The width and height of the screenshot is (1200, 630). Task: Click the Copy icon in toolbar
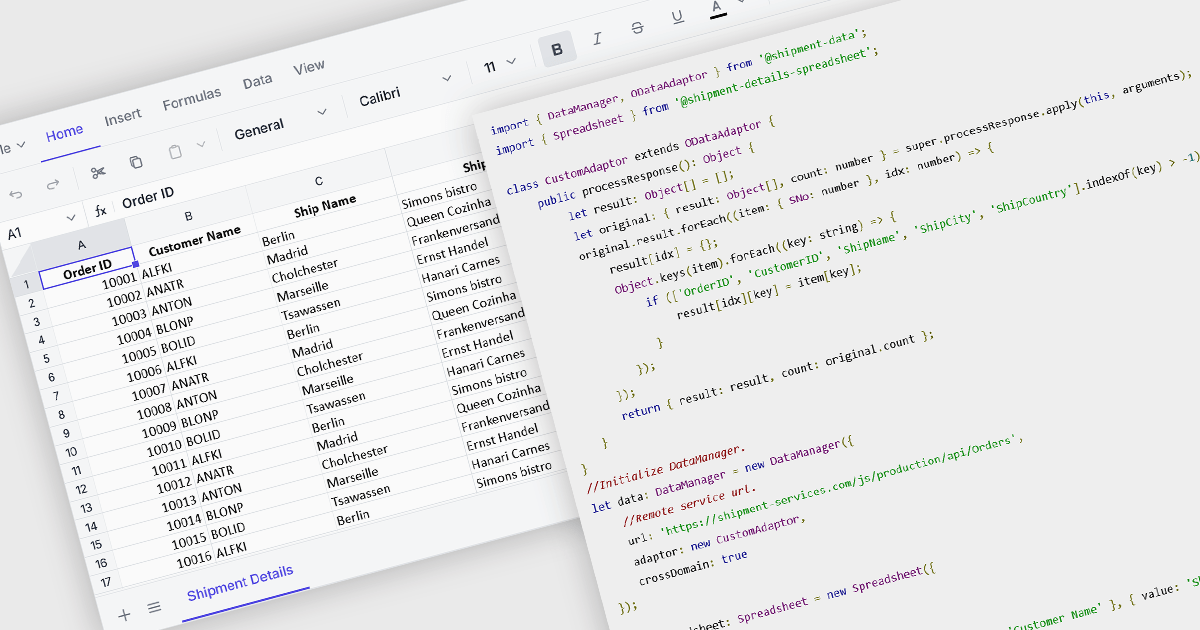pos(136,162)
